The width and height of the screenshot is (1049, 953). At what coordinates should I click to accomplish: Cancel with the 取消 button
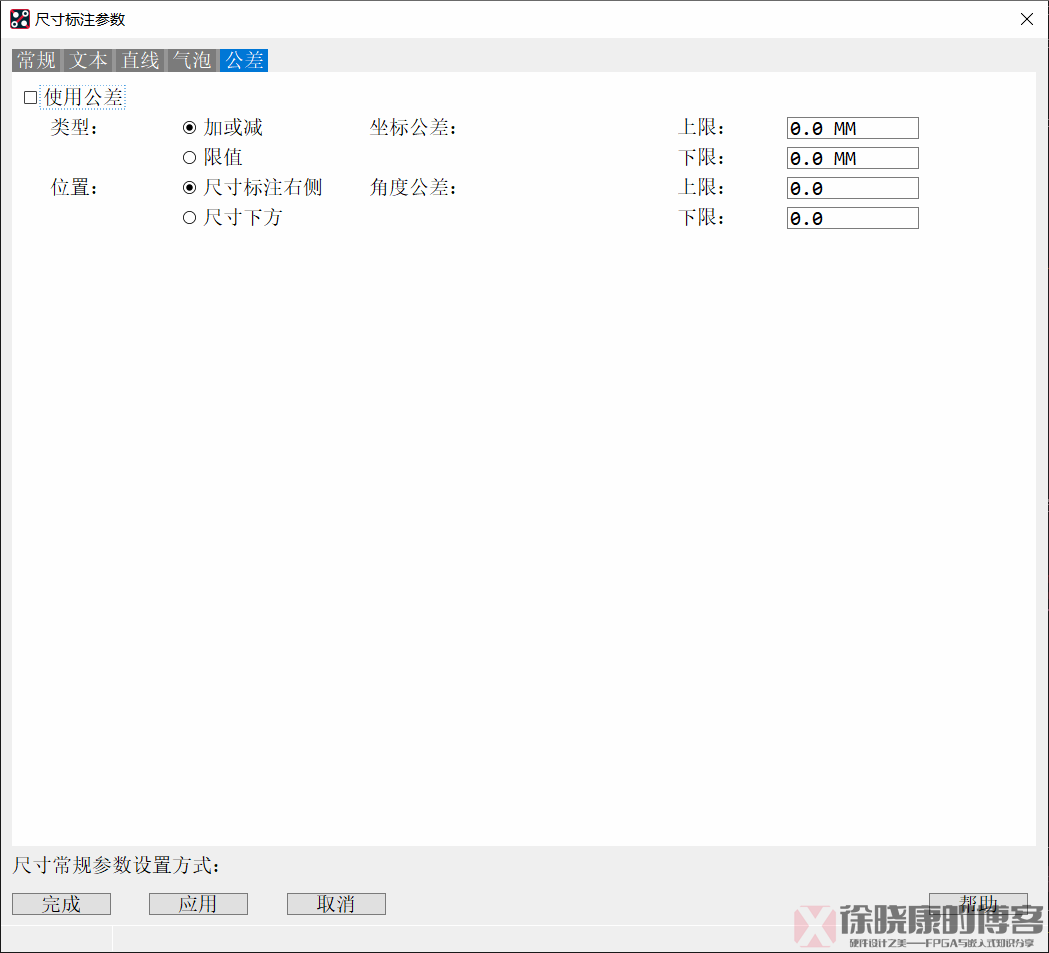[x=336, y=904]
